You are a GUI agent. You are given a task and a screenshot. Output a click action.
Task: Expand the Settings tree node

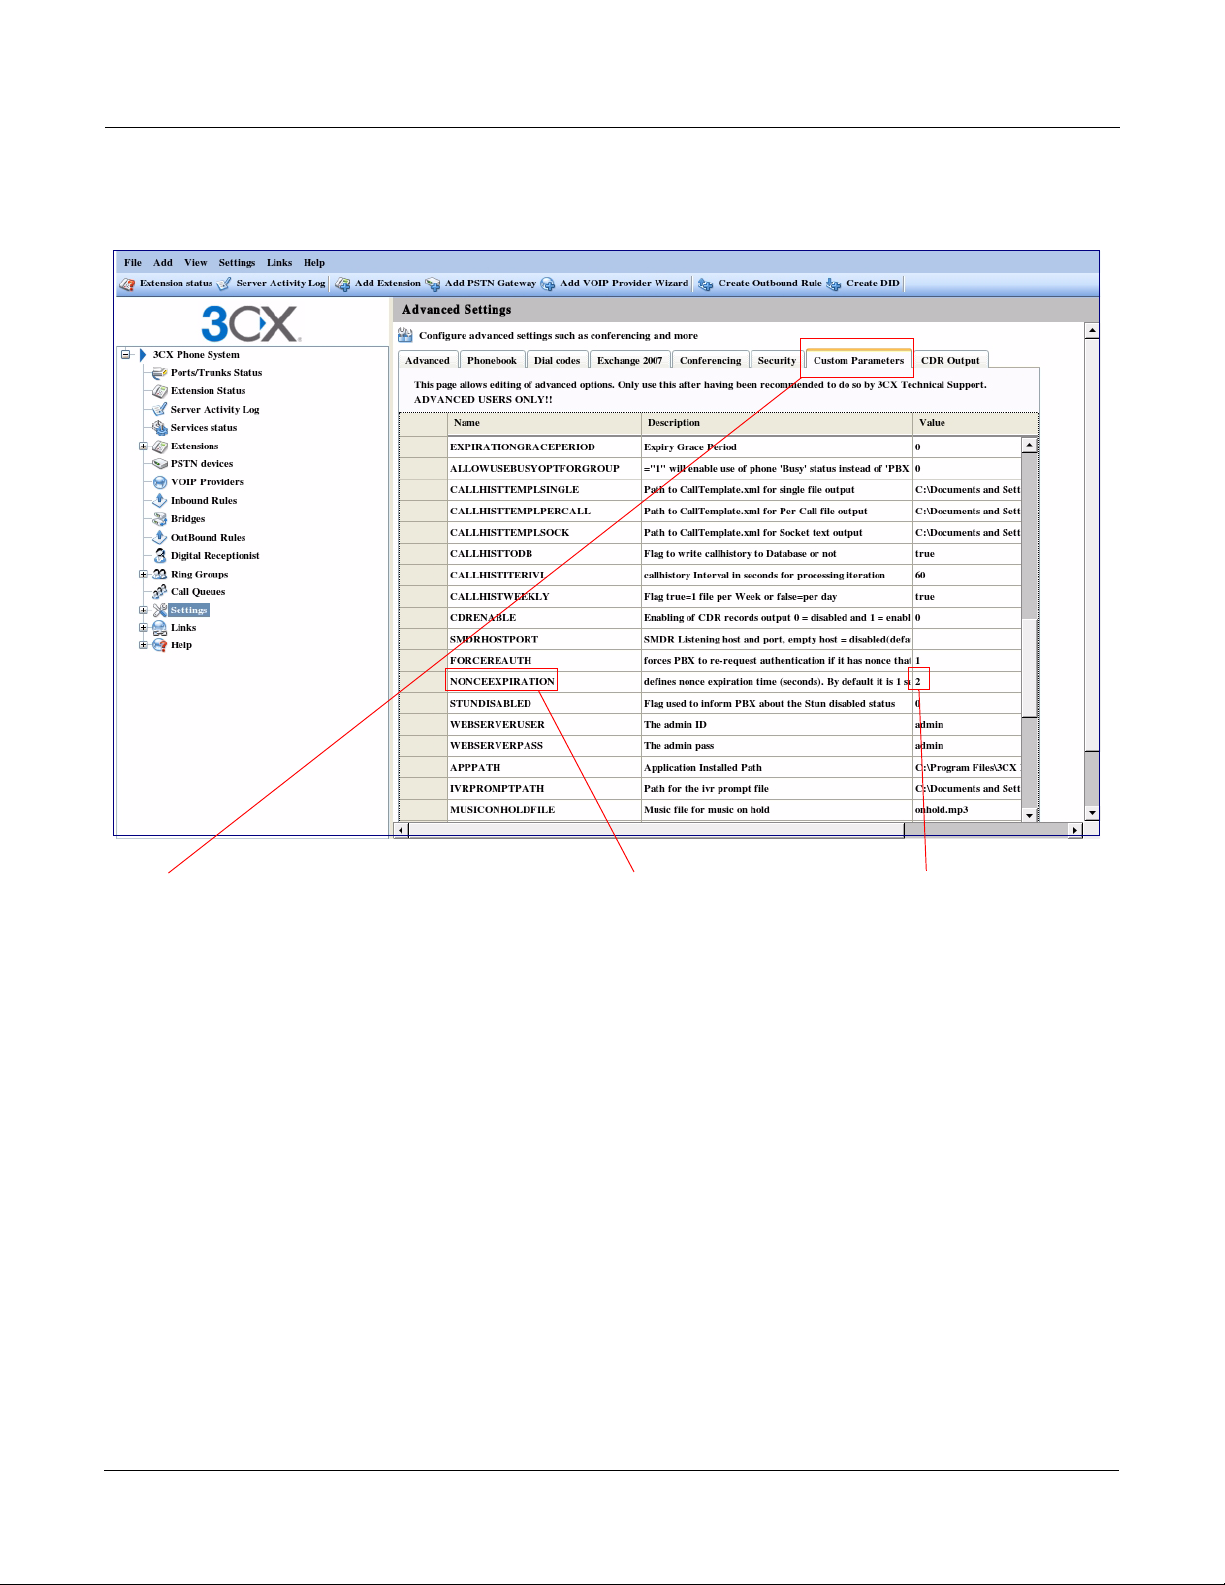[x=143, y=610]
